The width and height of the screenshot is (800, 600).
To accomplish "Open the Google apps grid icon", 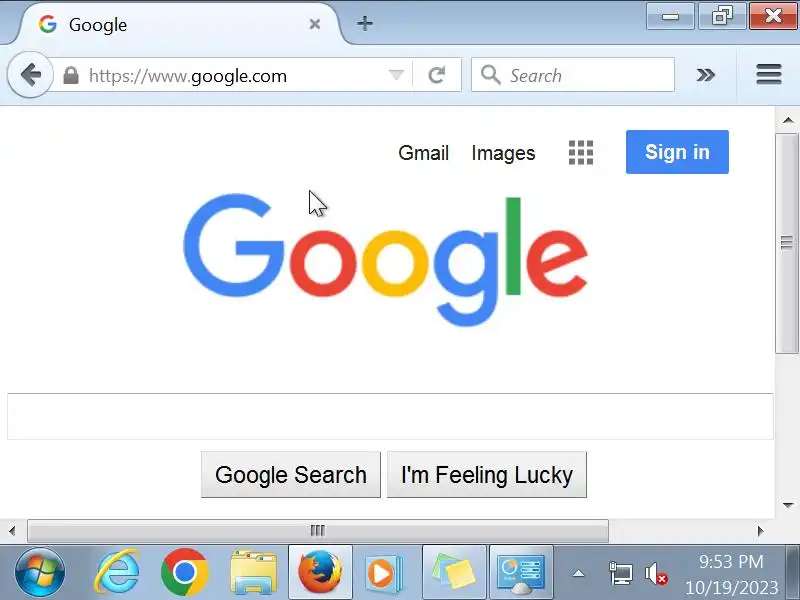I will point(581,153).
